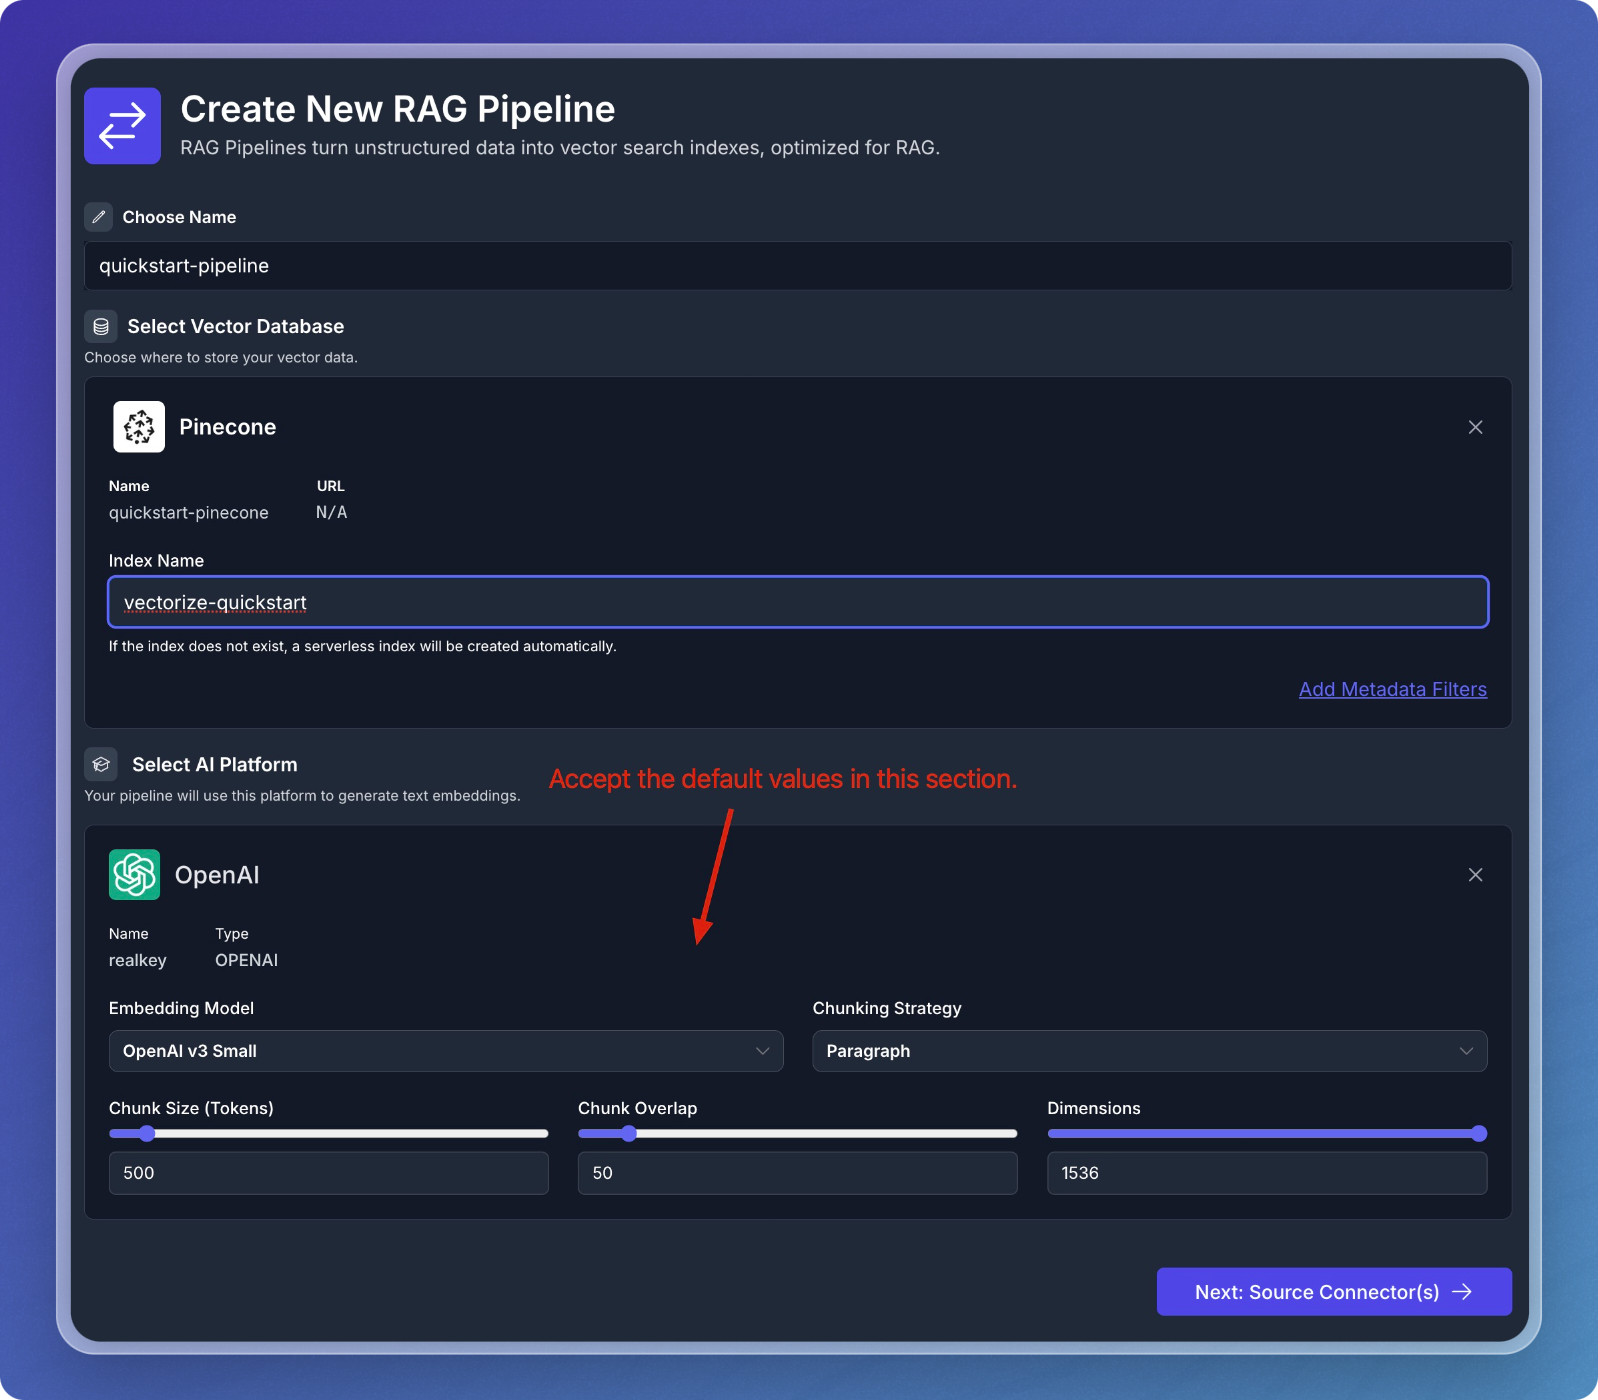The height and width of the screenshot is (1400, 1598).
Task: Click the AI platform icon beside Select AI Platform
Action: [x=101, y=765]
